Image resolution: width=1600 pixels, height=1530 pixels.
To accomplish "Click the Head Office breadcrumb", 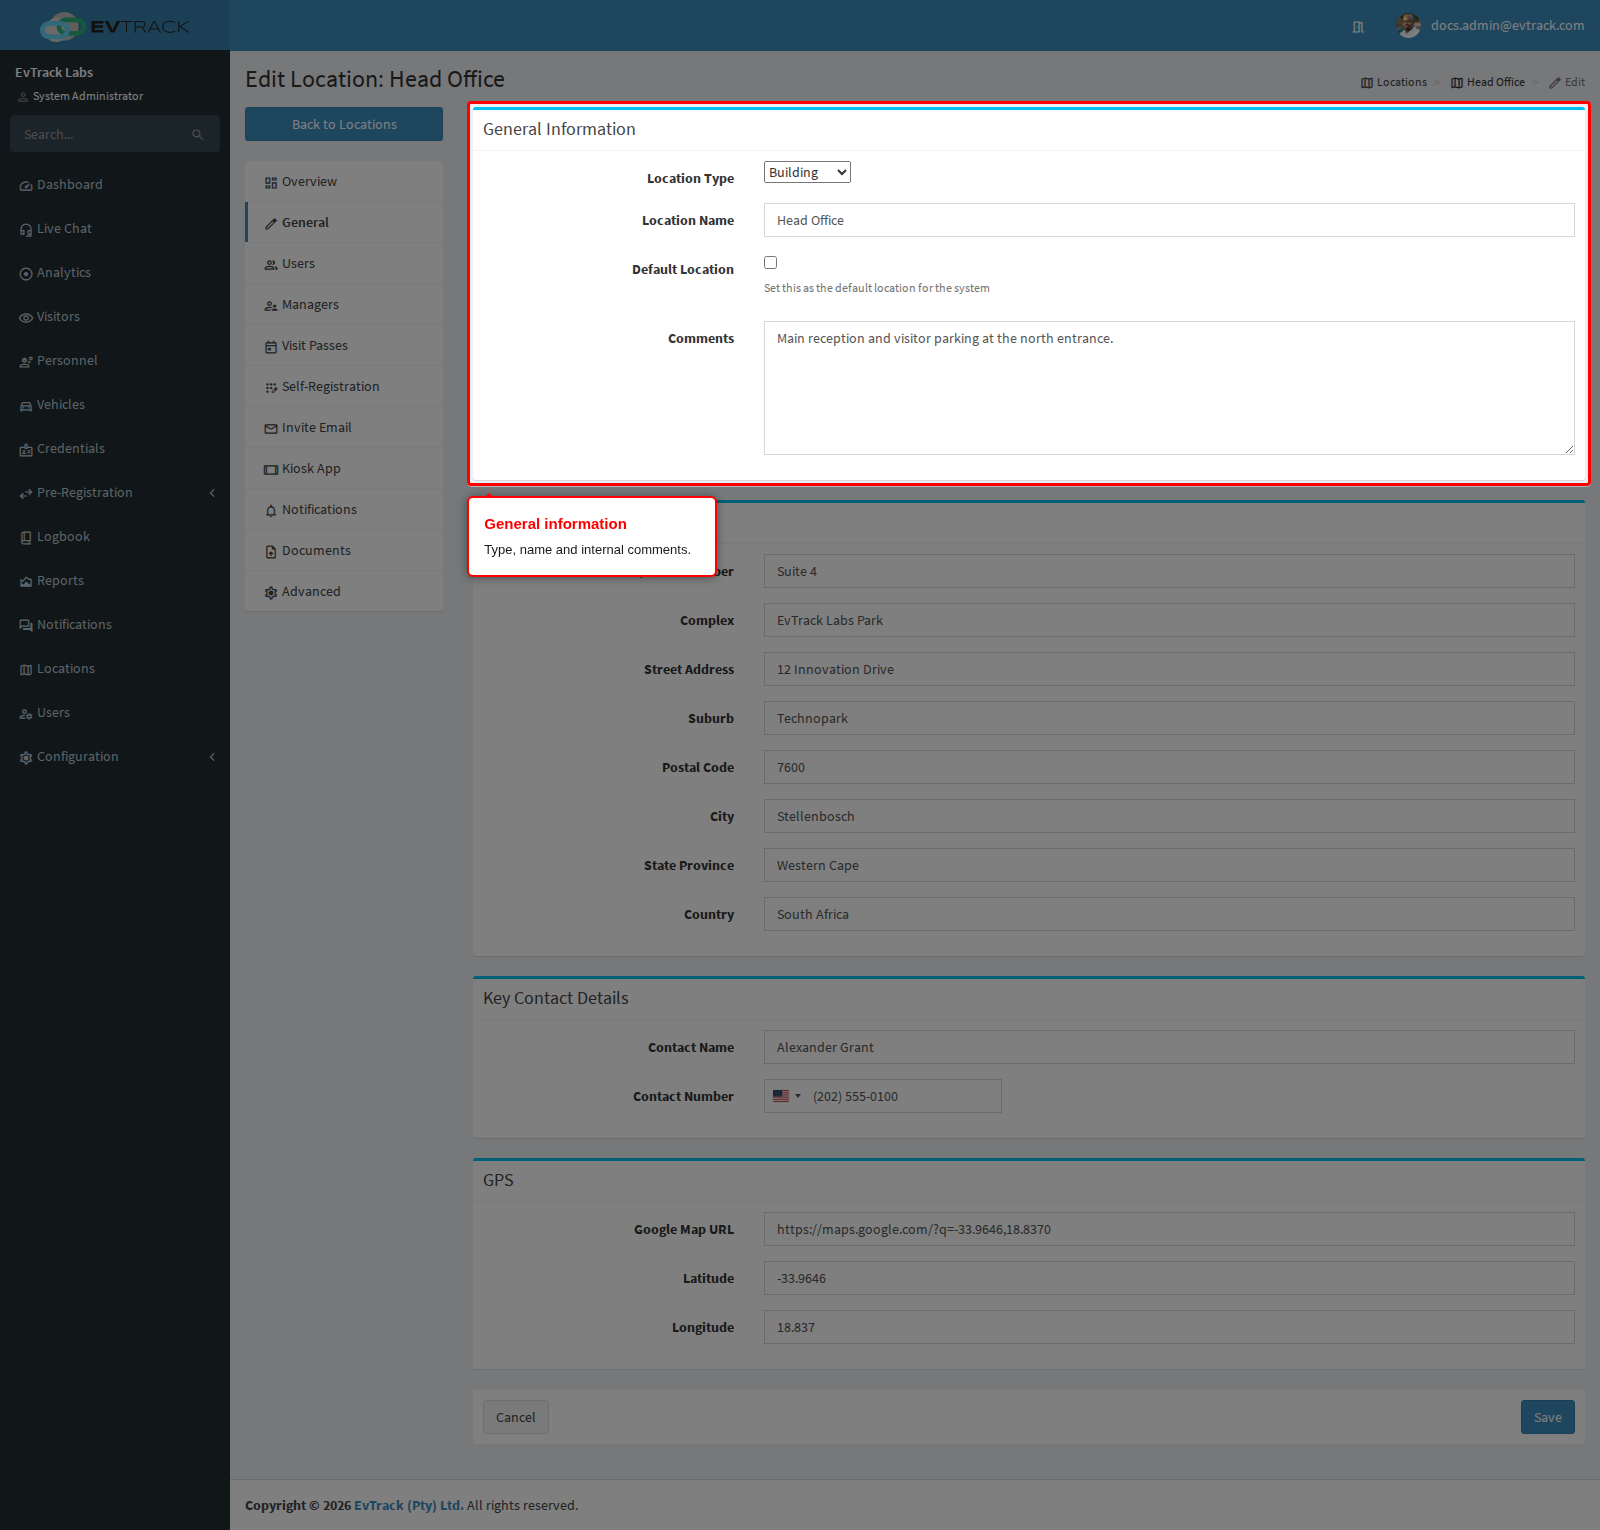I will (1488, 82).
